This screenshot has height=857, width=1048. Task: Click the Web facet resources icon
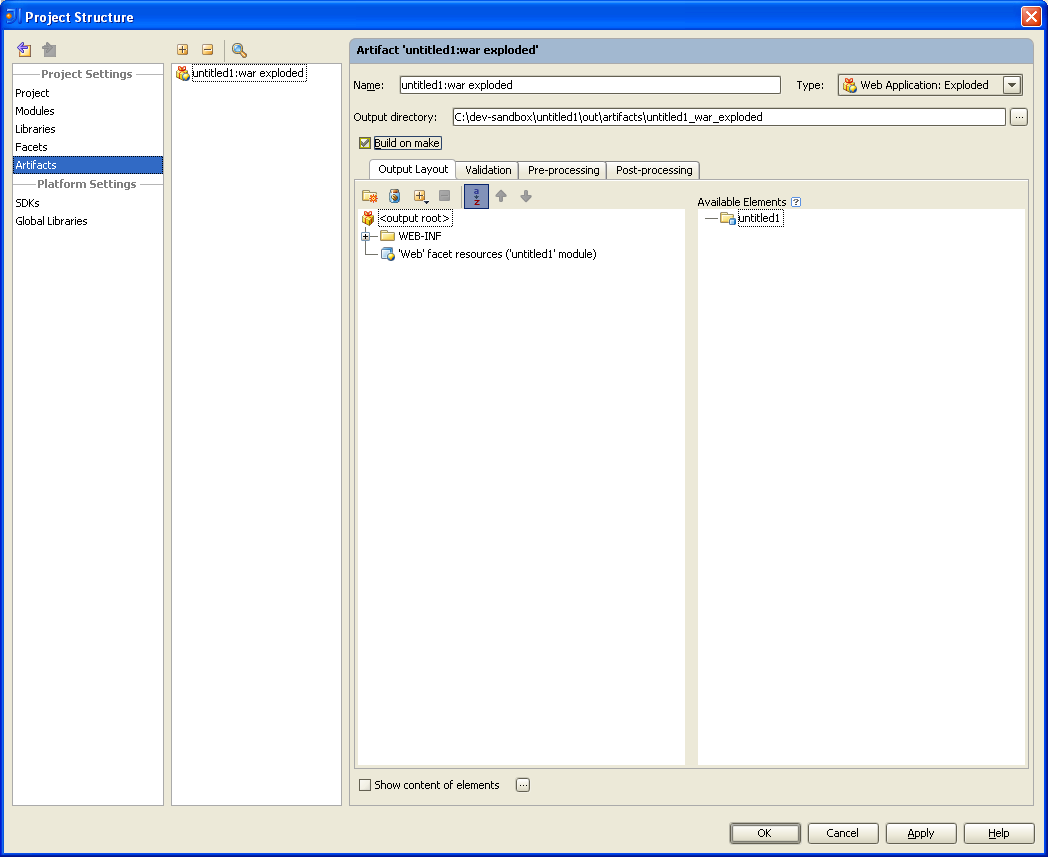[388, 254]
